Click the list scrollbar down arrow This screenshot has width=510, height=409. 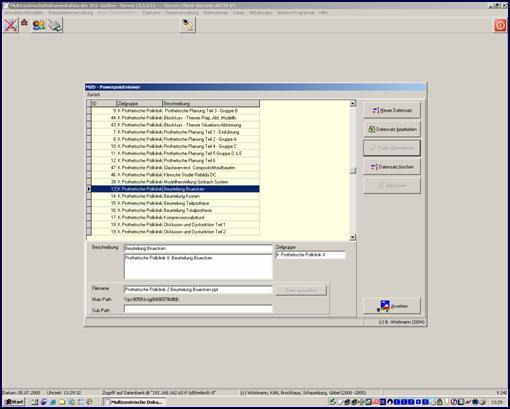(353, 237)
